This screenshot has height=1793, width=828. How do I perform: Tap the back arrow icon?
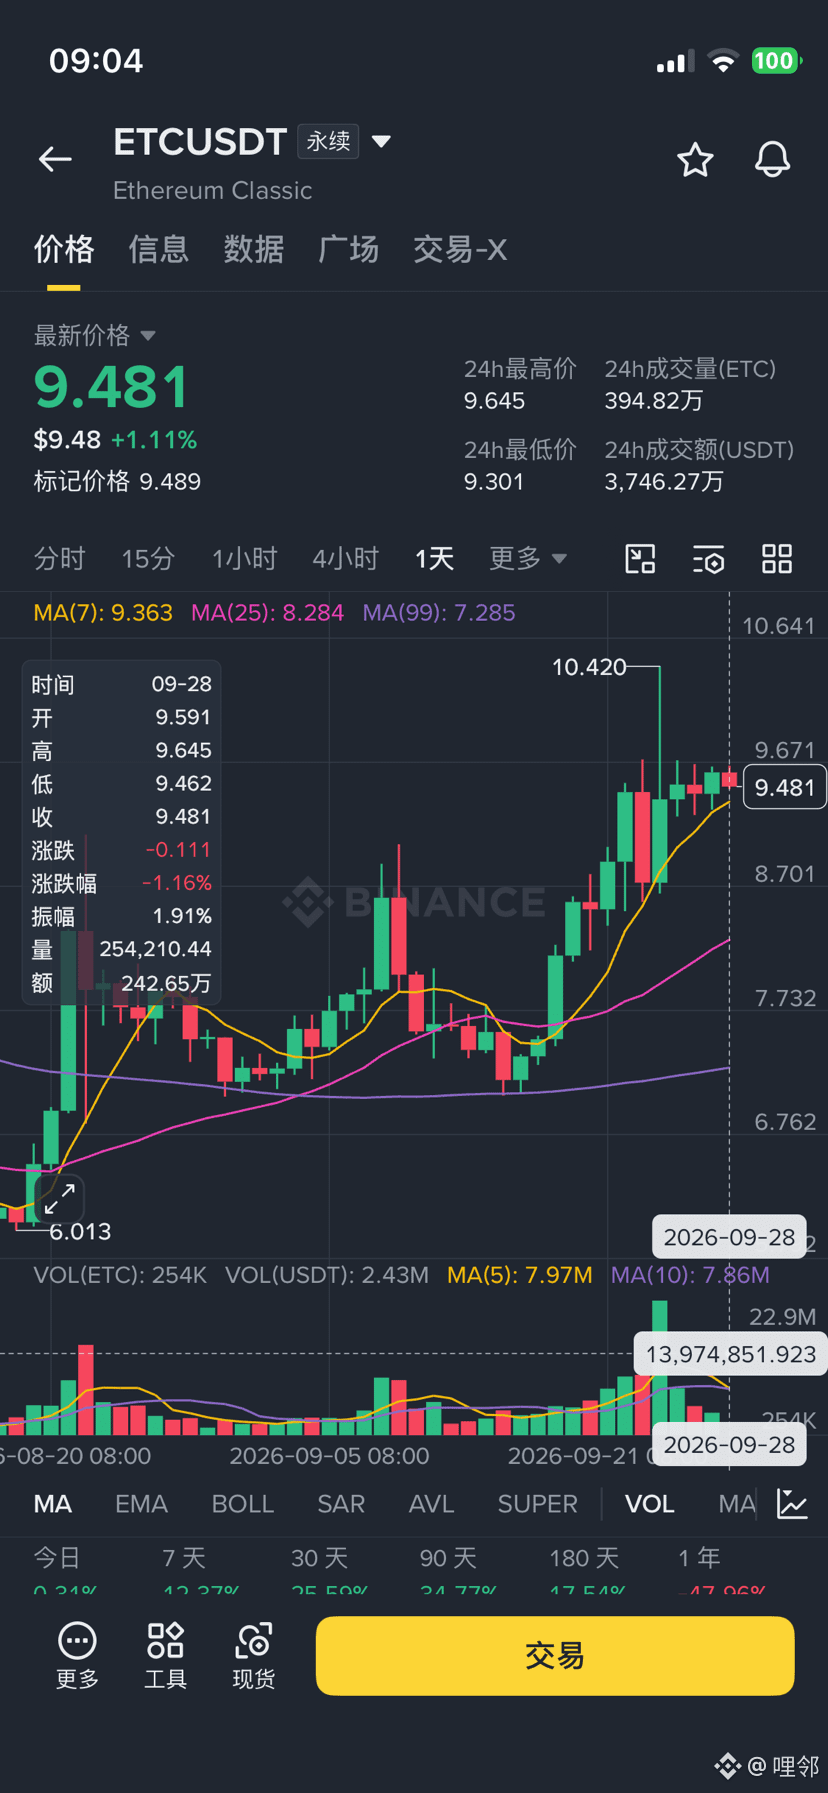coord(55,159)
